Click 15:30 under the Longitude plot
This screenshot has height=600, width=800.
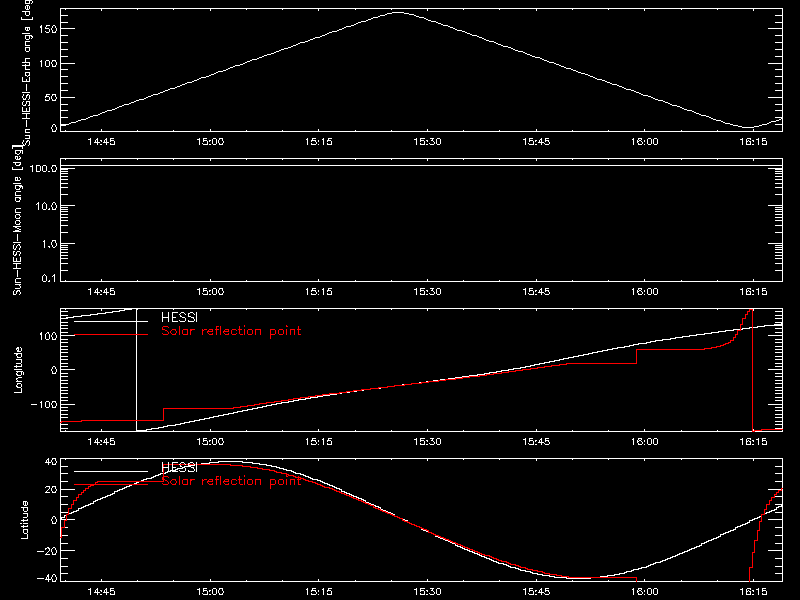pyautogui.click(x=428, y=442)
